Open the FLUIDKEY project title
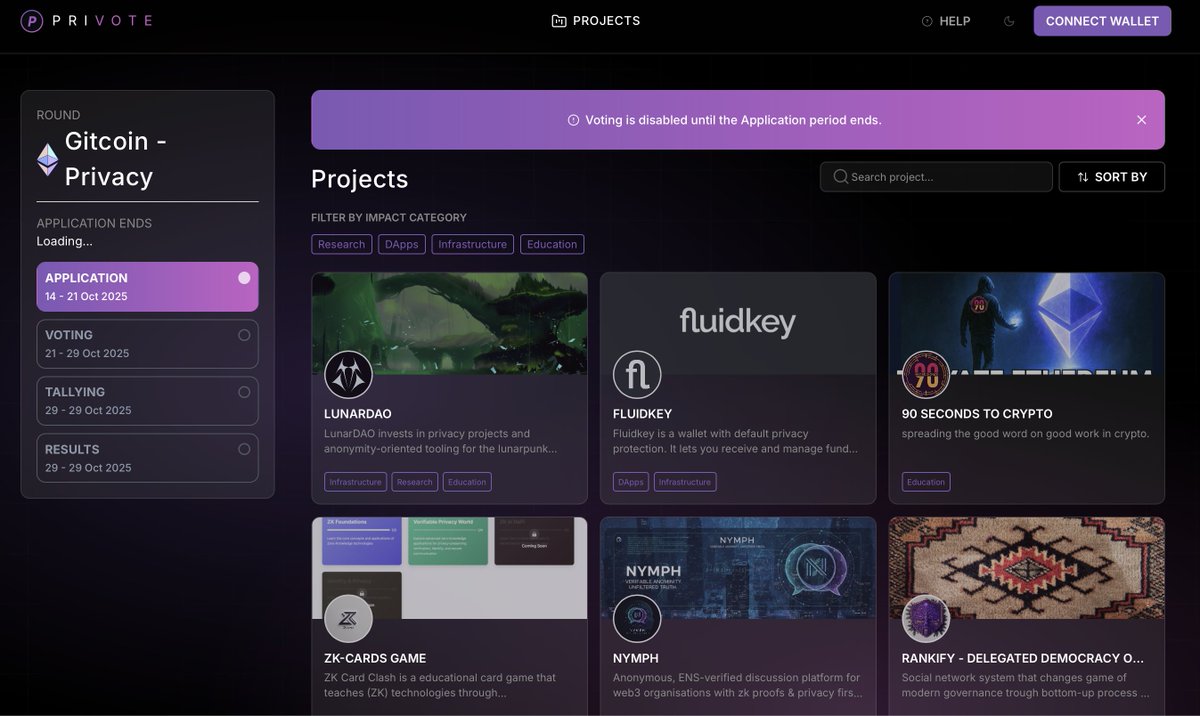Screen dimensions: 1200x716 click(x=642, y=414)
